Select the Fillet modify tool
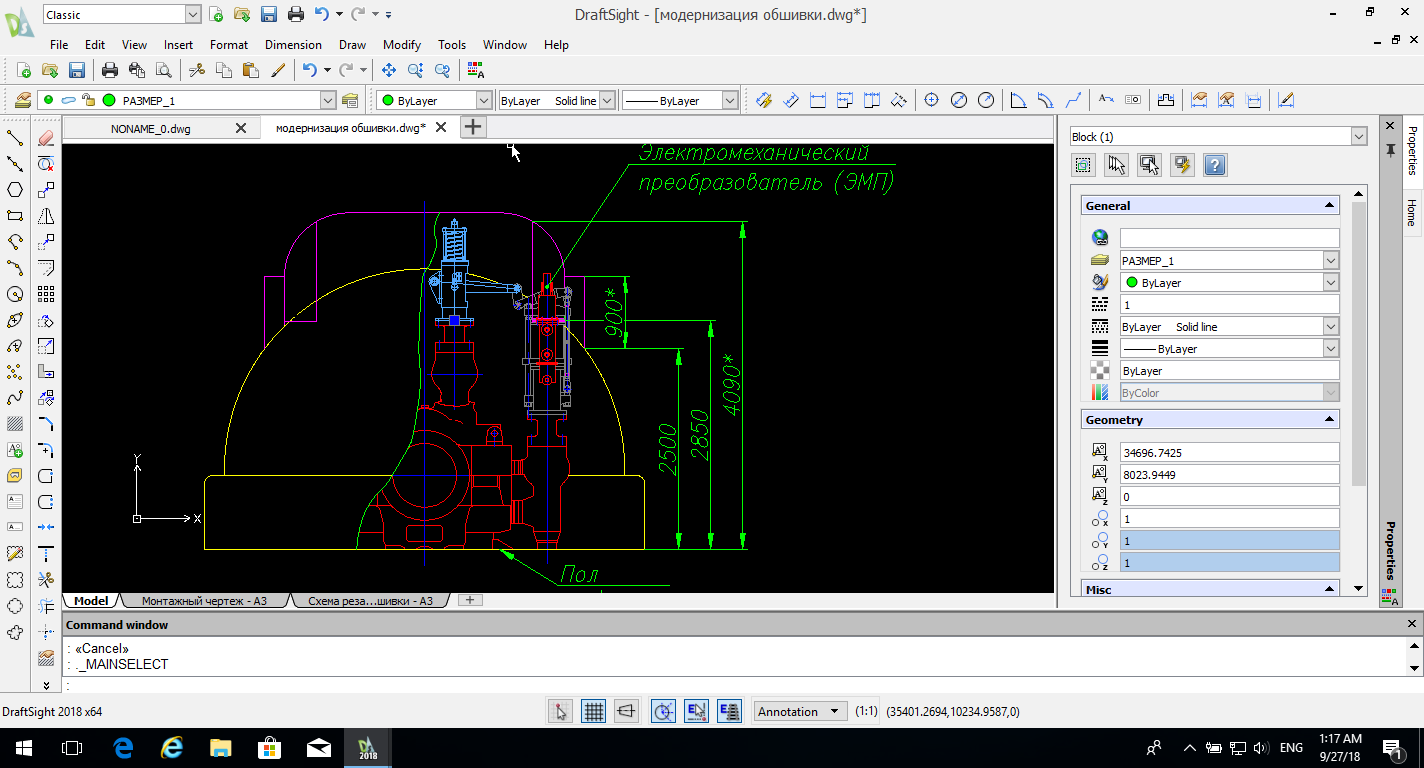Screen dimensions: 1424x768 (x=46, y=450)
